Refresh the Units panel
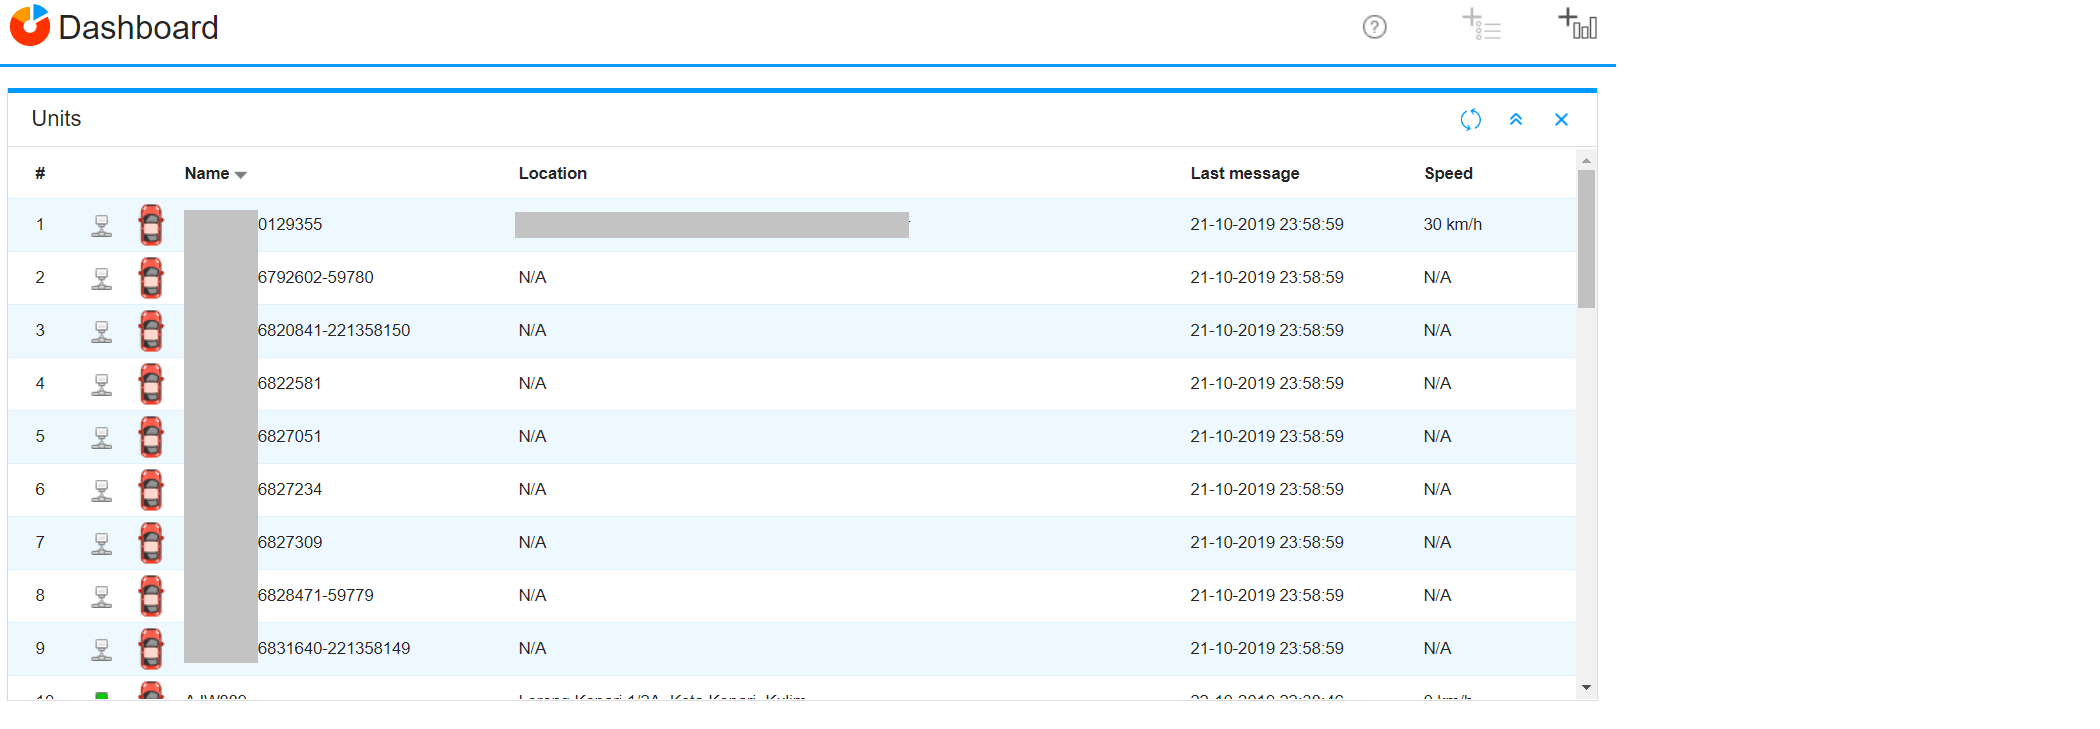 tap(1470, 120)
